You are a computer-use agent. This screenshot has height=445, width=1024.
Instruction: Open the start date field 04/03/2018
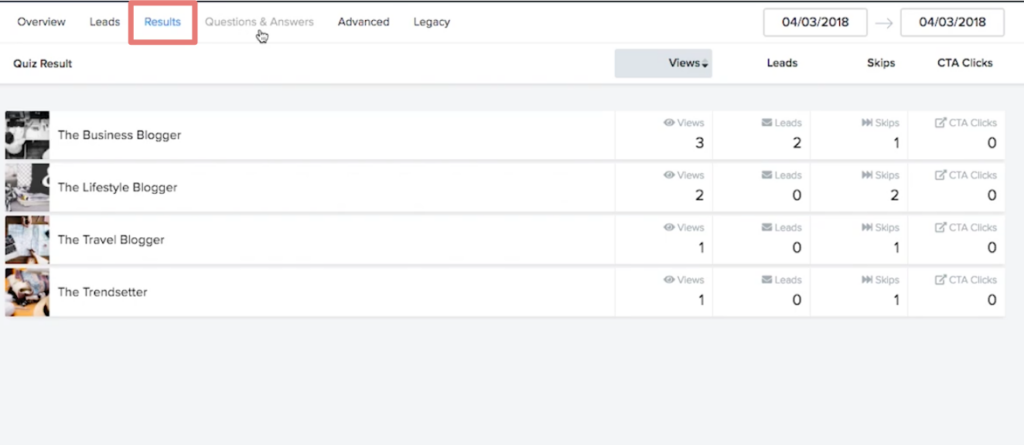tap(815, 22)
